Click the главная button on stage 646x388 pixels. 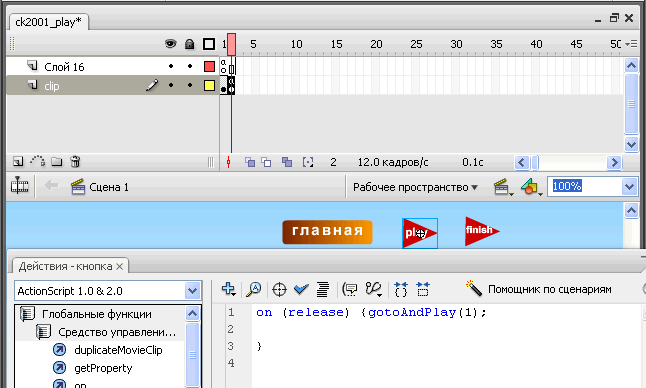327,232
